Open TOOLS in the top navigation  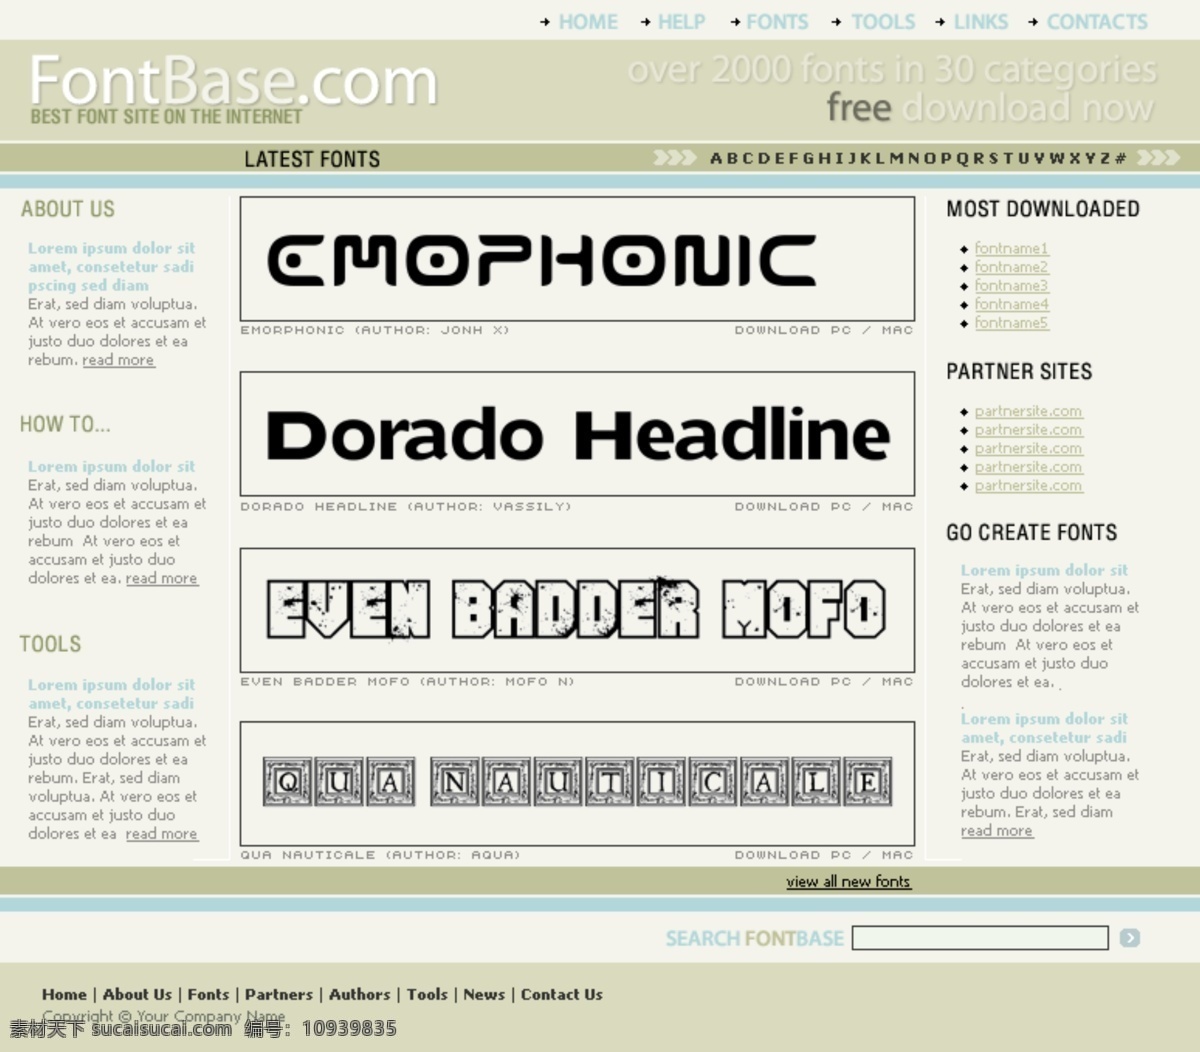[883, 22]
